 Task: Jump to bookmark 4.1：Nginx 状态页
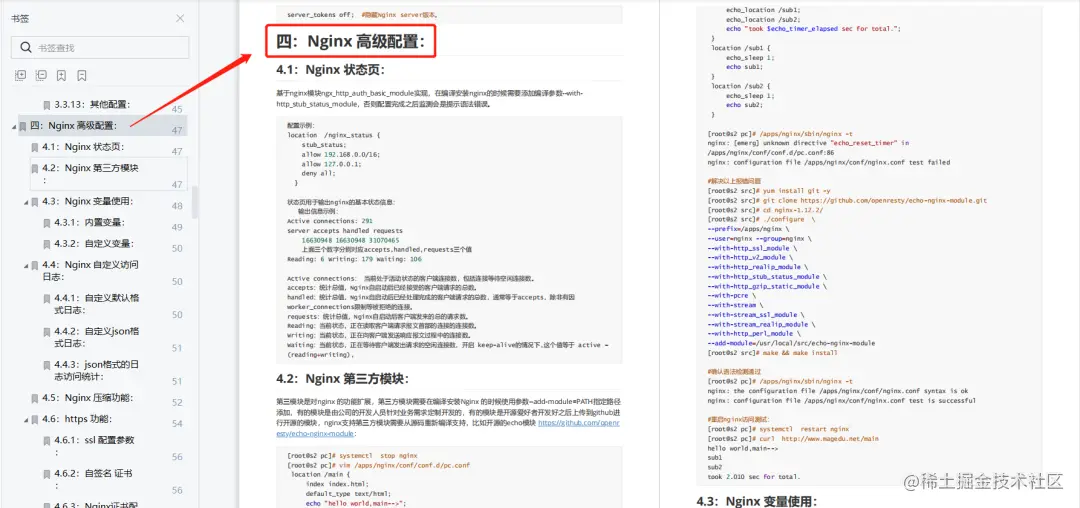pos(83,147)
